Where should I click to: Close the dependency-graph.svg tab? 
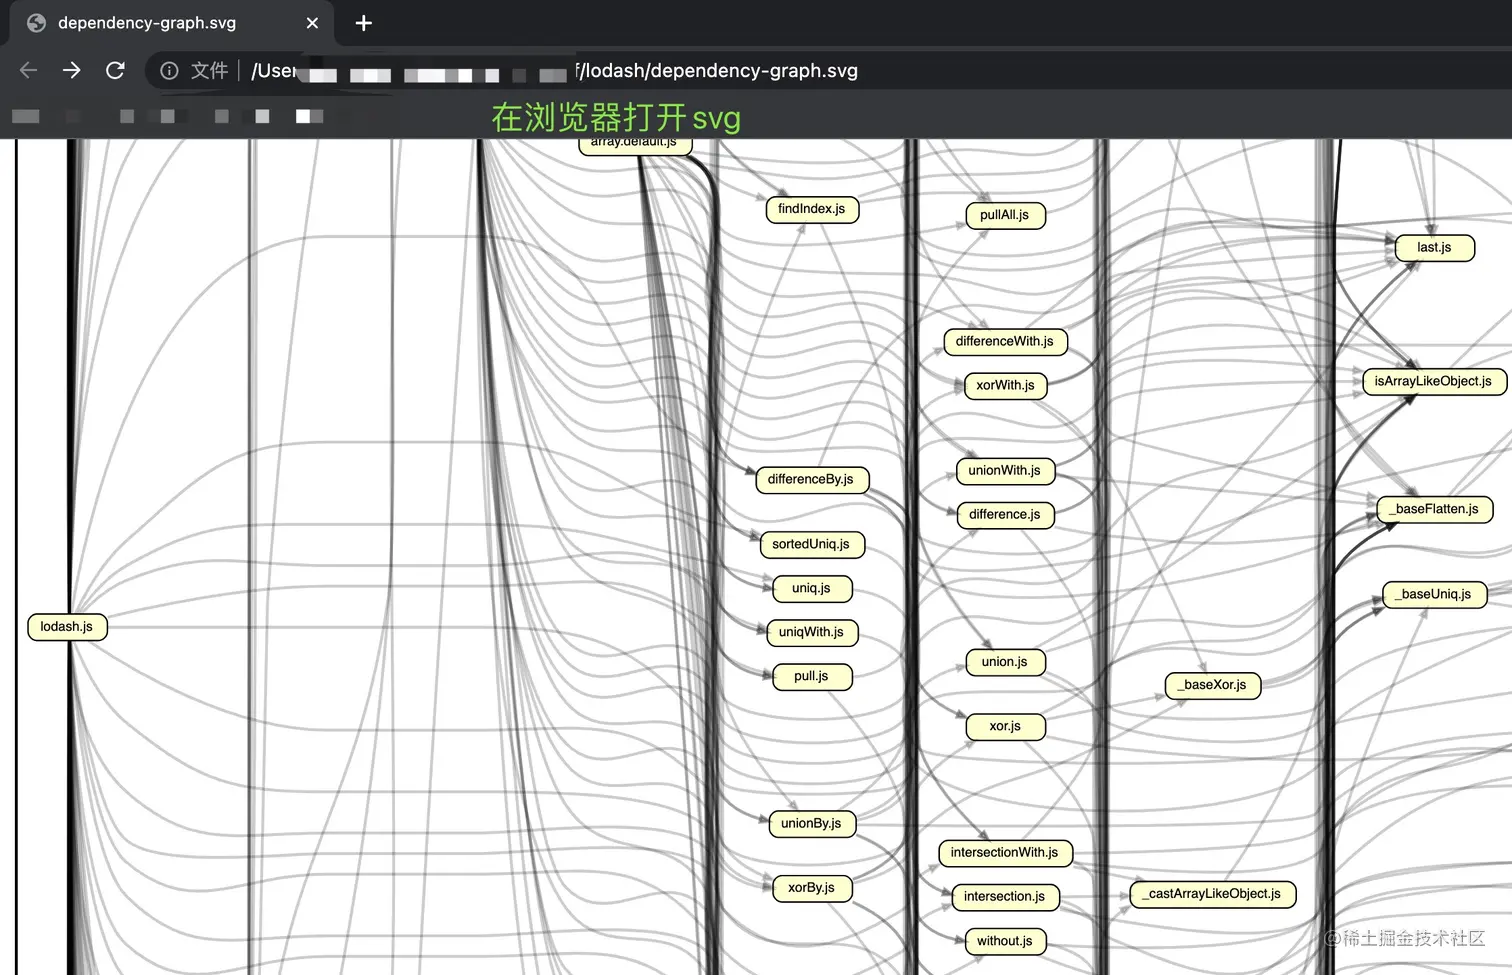(x=312, y=23)
